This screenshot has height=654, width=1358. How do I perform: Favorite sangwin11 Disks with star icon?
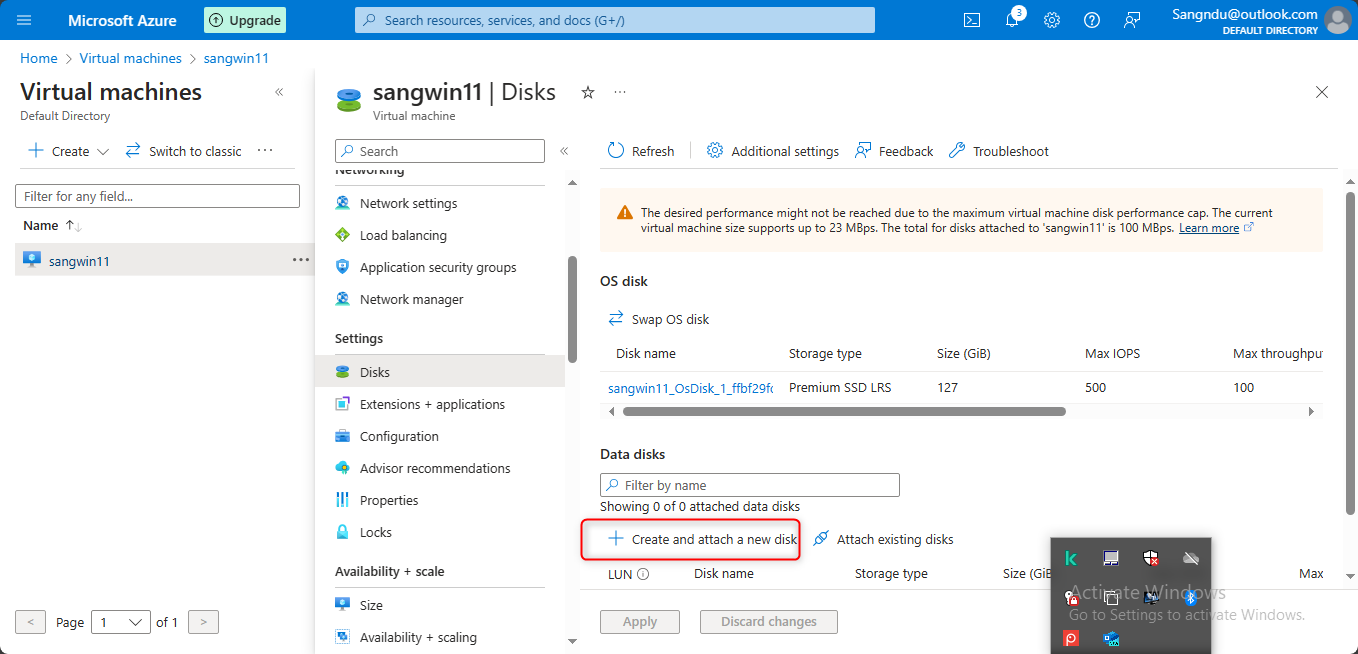(x=588, y=92)
